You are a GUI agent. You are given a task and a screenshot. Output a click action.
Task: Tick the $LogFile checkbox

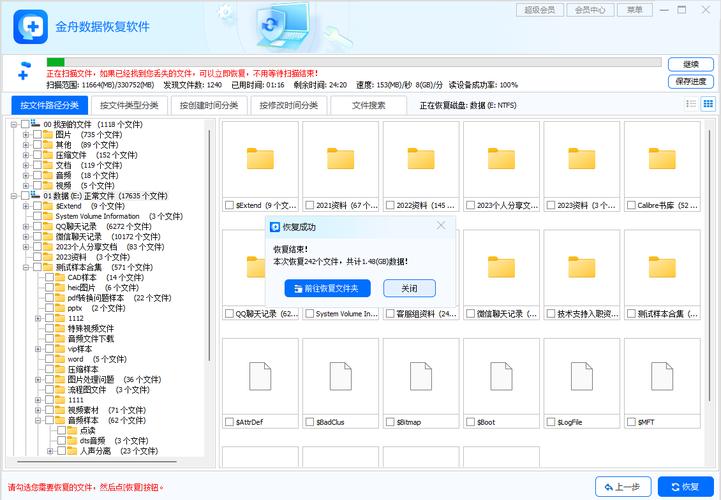click(x=552, y=422)
